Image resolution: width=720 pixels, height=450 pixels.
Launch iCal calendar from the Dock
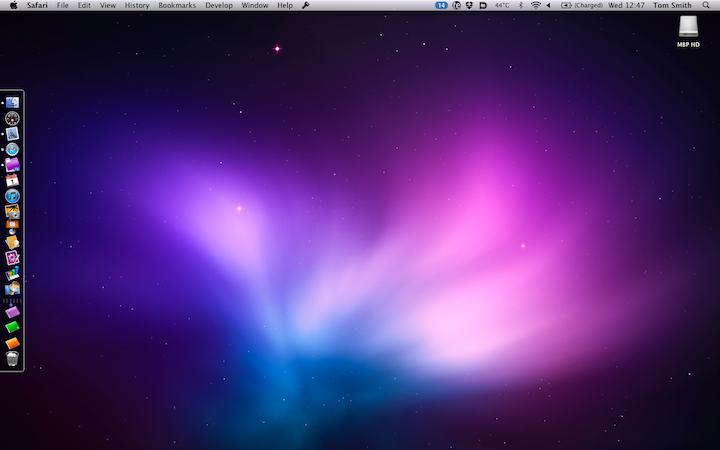click(x=12, y=180)
